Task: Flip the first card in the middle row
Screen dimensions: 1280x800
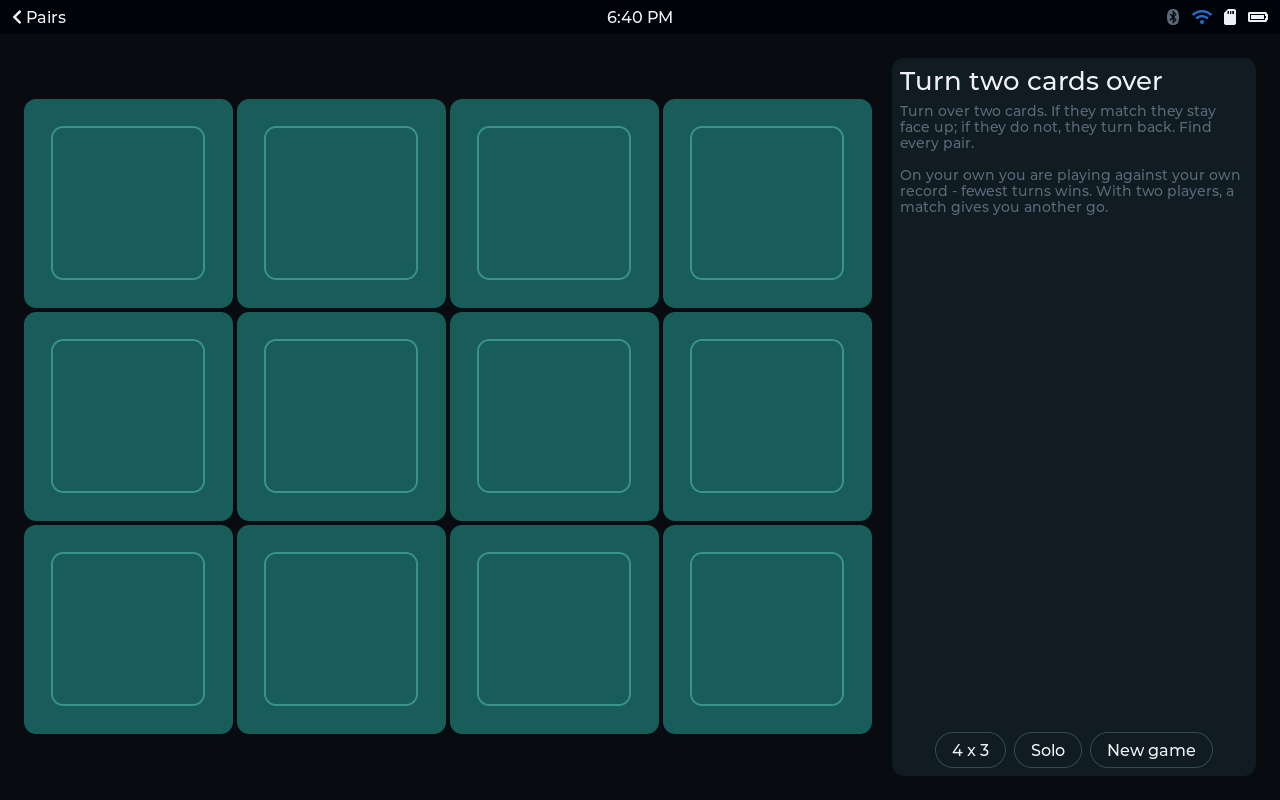Action: tap(128, 416)
